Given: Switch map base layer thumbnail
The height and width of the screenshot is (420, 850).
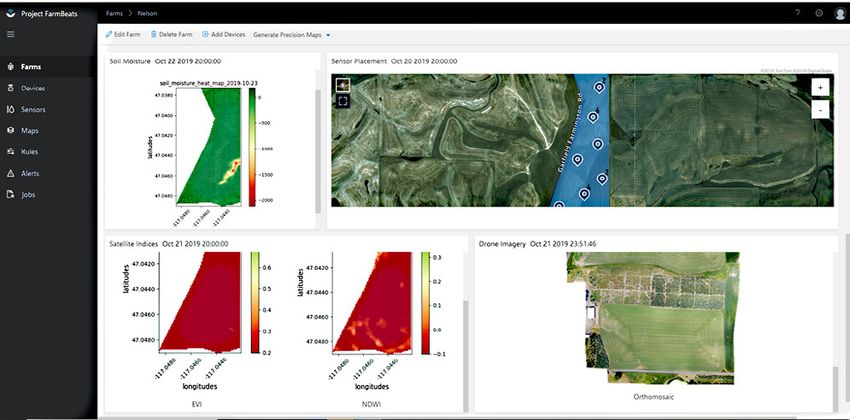Looking at the screenshot, I should (x=343, y=85).
